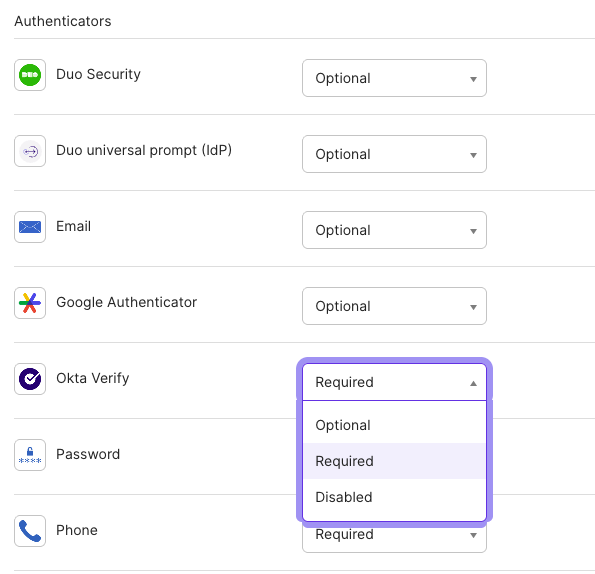Collapse the open Okta Verify dropdown
The image size is (595, 574).
pos(394,382)
